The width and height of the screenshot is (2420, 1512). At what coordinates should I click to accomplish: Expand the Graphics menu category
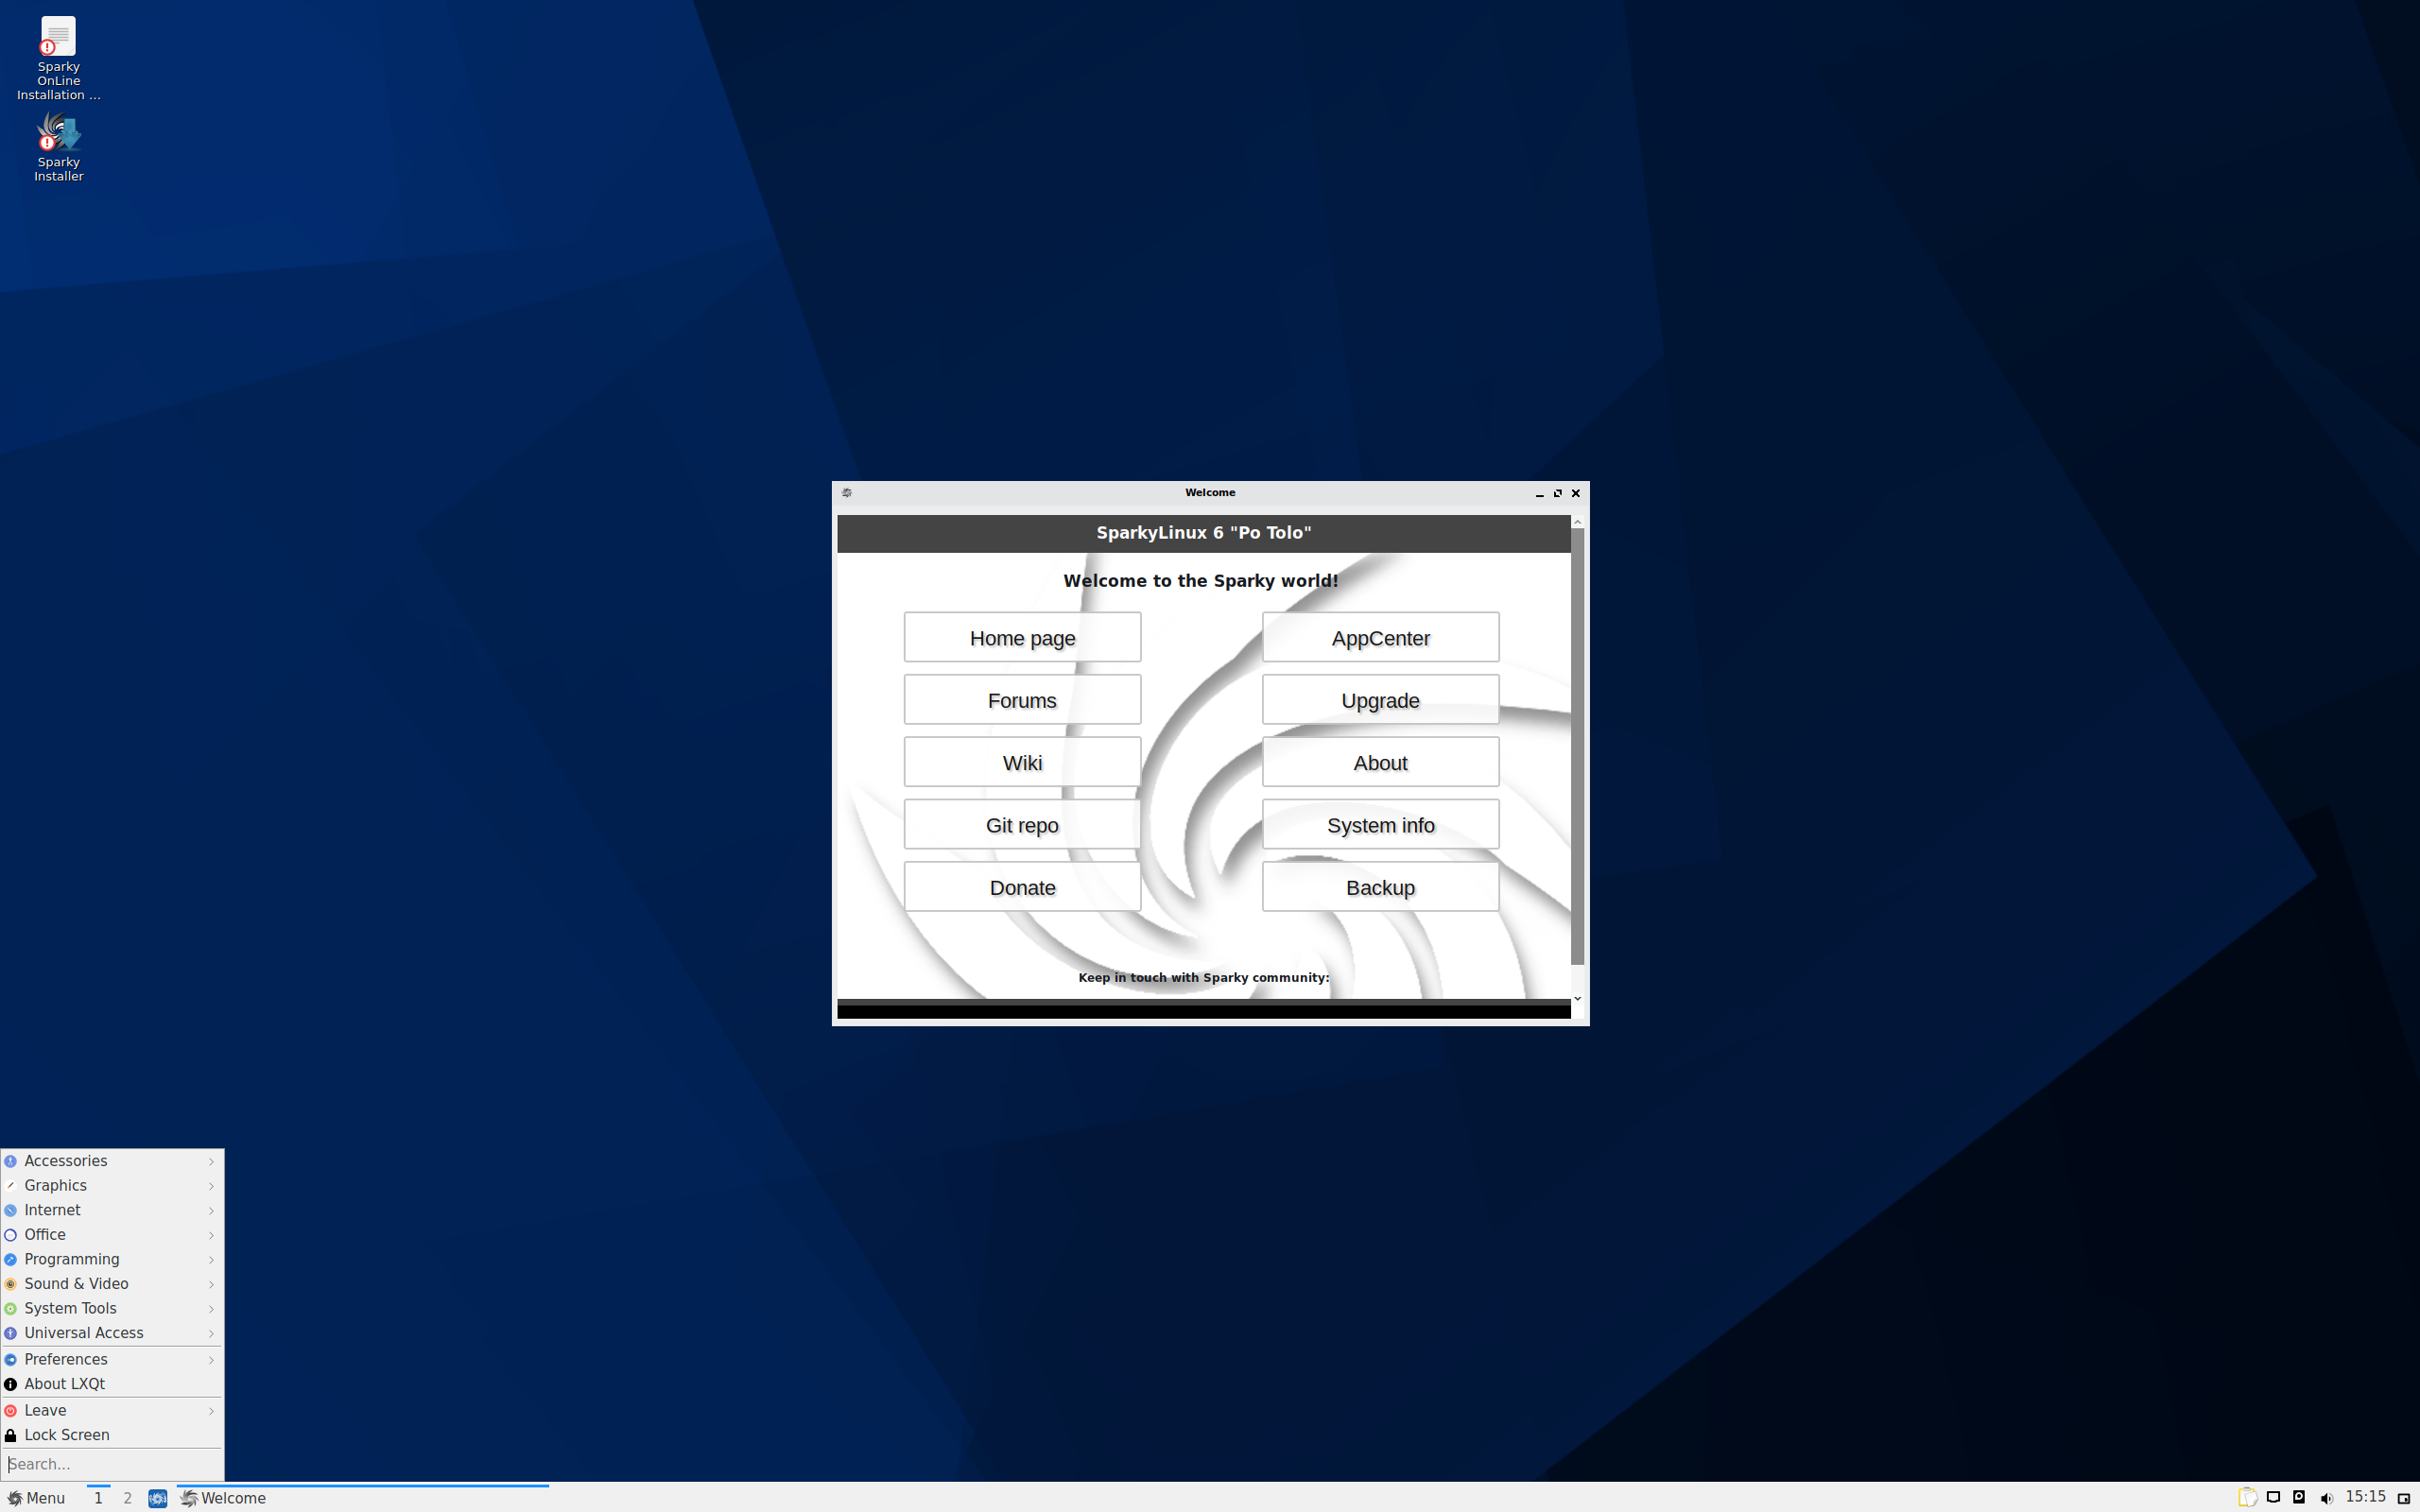click(x=111, y=1185)
